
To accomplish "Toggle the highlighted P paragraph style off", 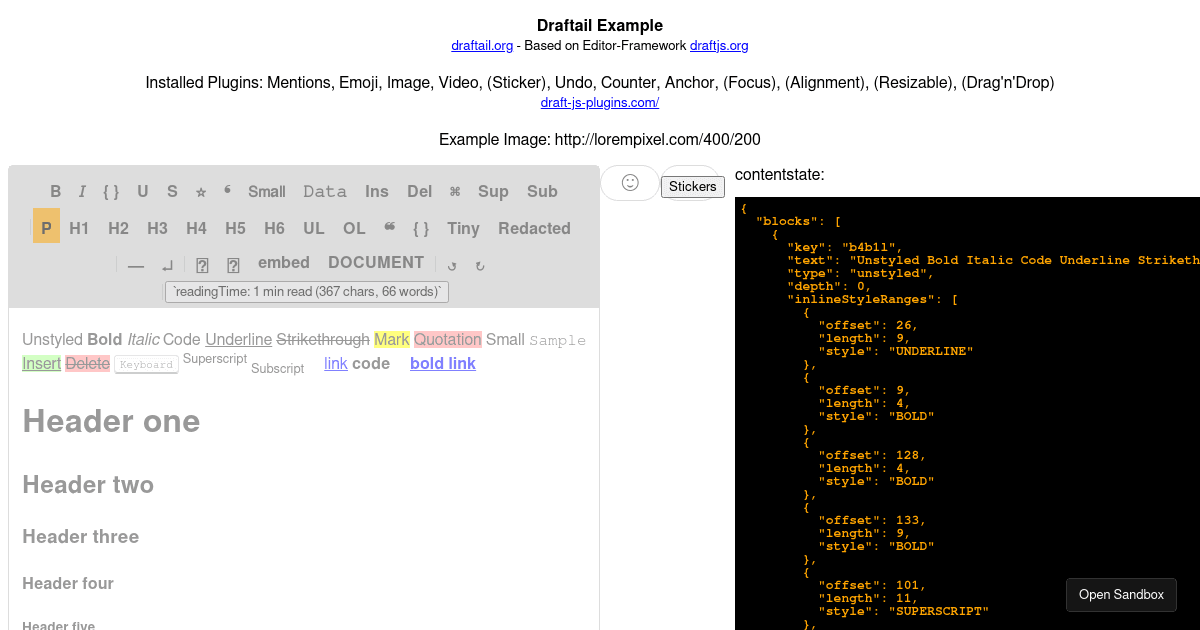I will coord(46,227).
